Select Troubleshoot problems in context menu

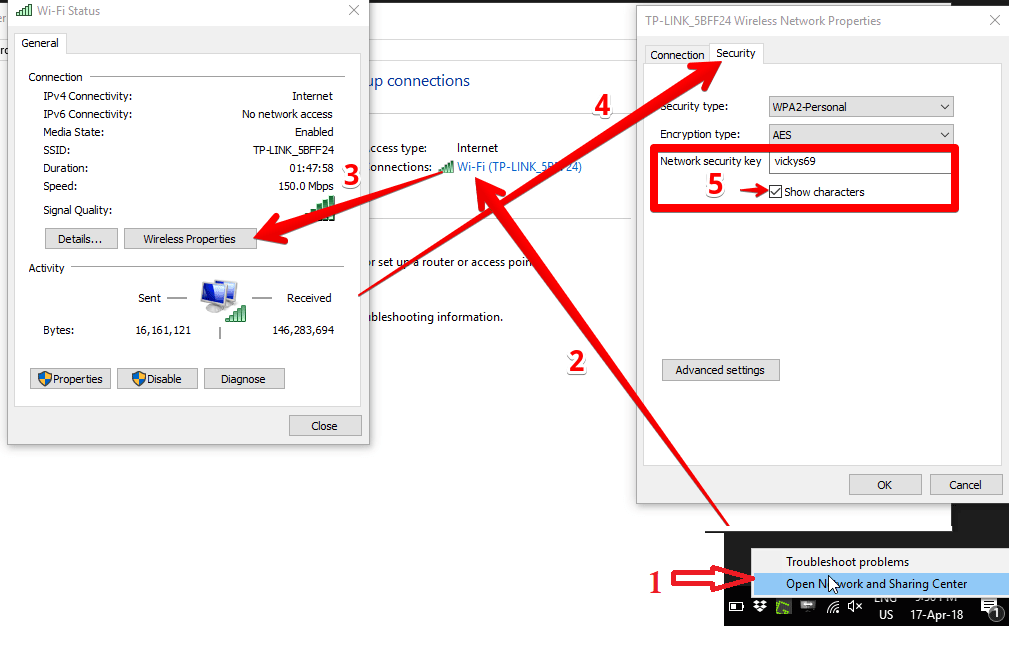coord(847,562)
